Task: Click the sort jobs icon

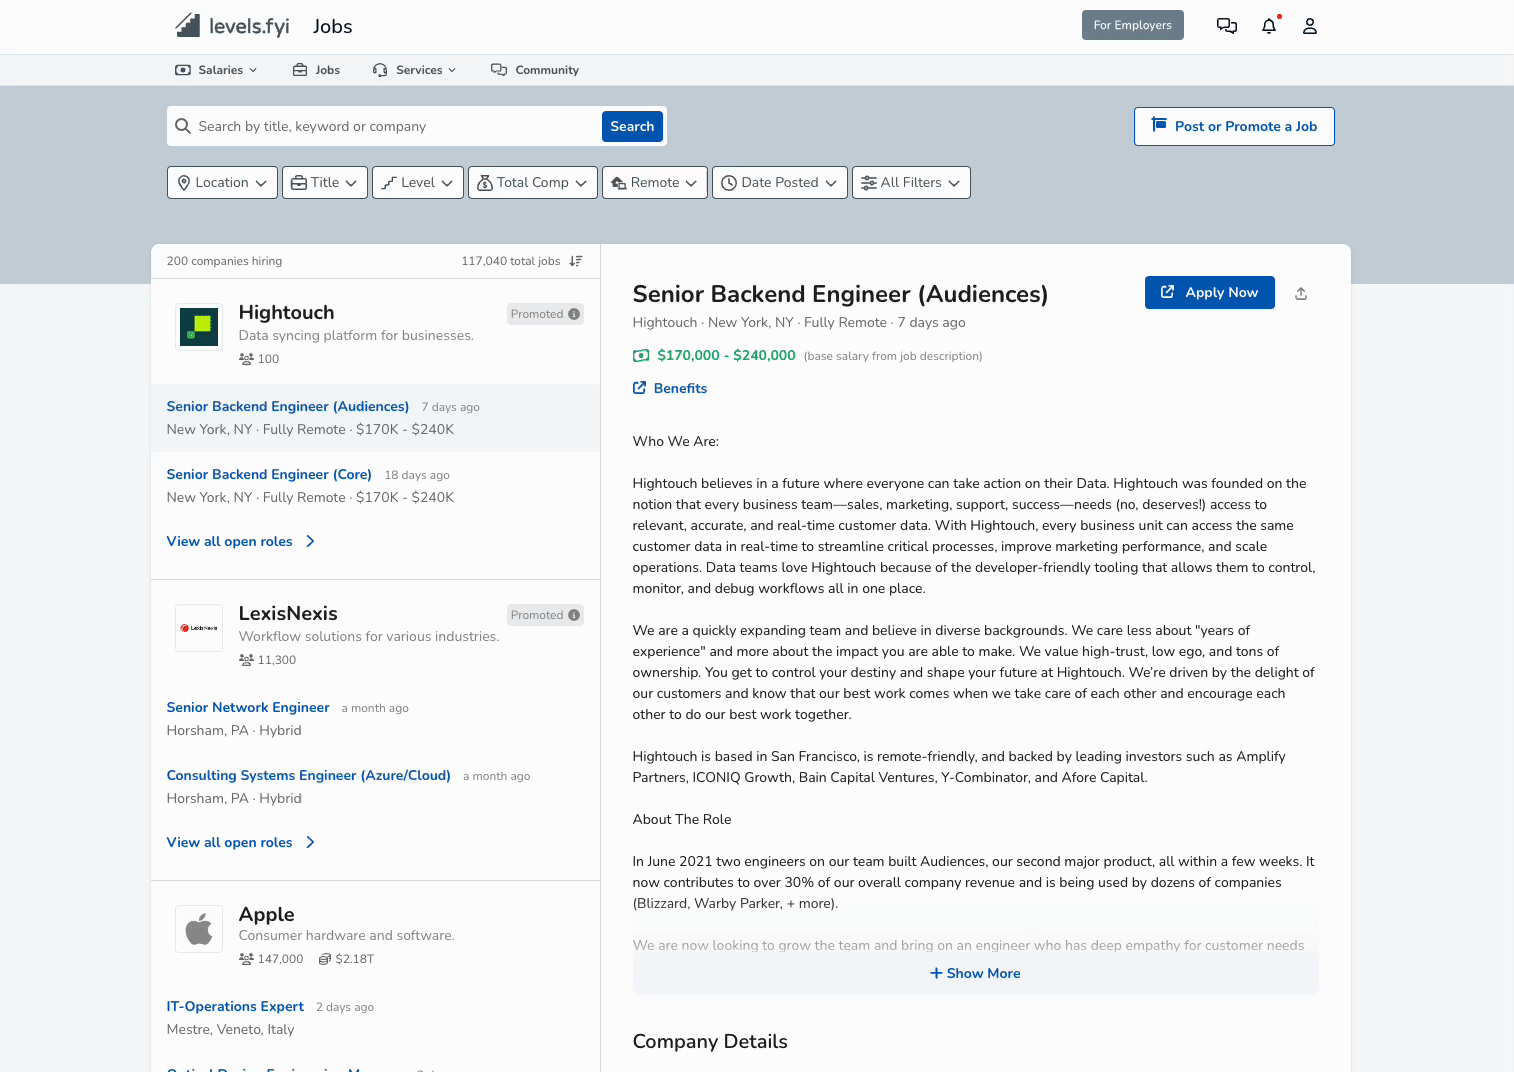Action: [x=576, y=261]
